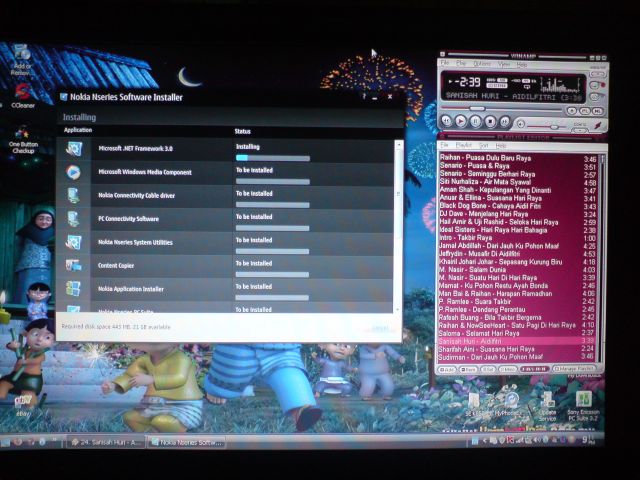Select Siti Nurhaliza - Air Mata Syawal track

[x=518, y=182]
